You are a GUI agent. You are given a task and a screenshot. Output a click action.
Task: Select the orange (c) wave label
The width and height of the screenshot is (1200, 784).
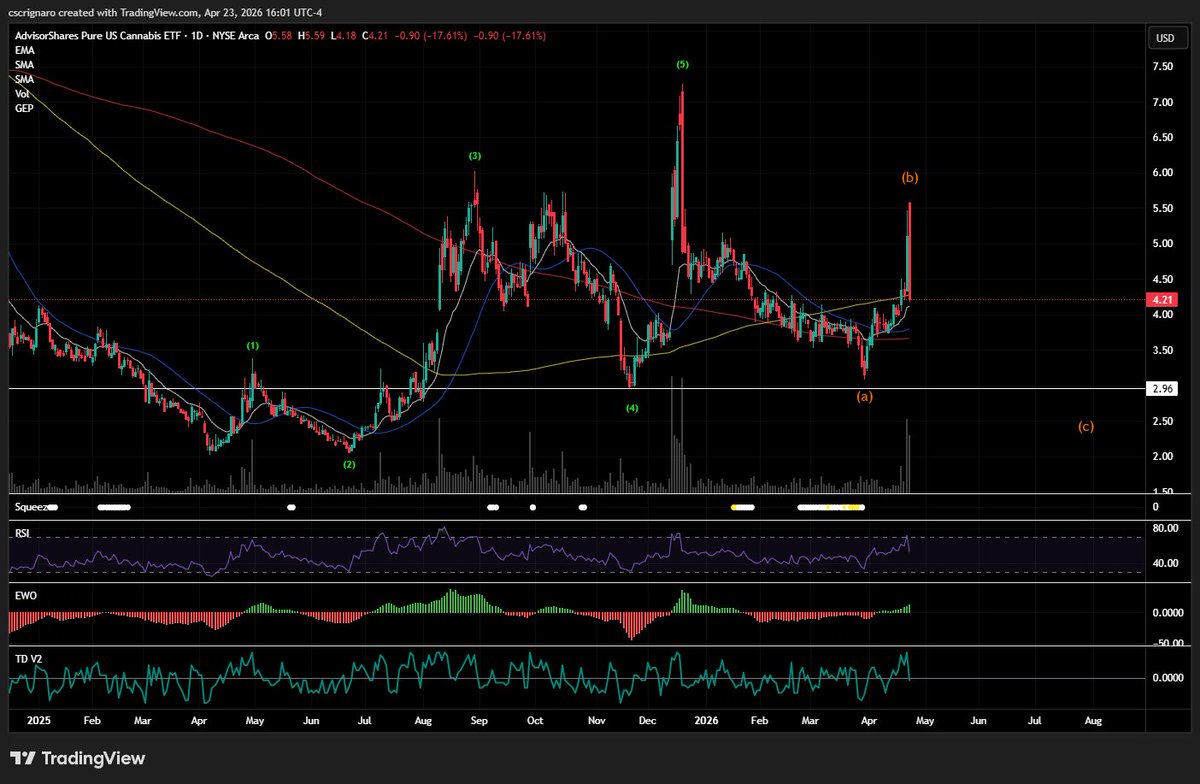click(x=1086, y=427)
